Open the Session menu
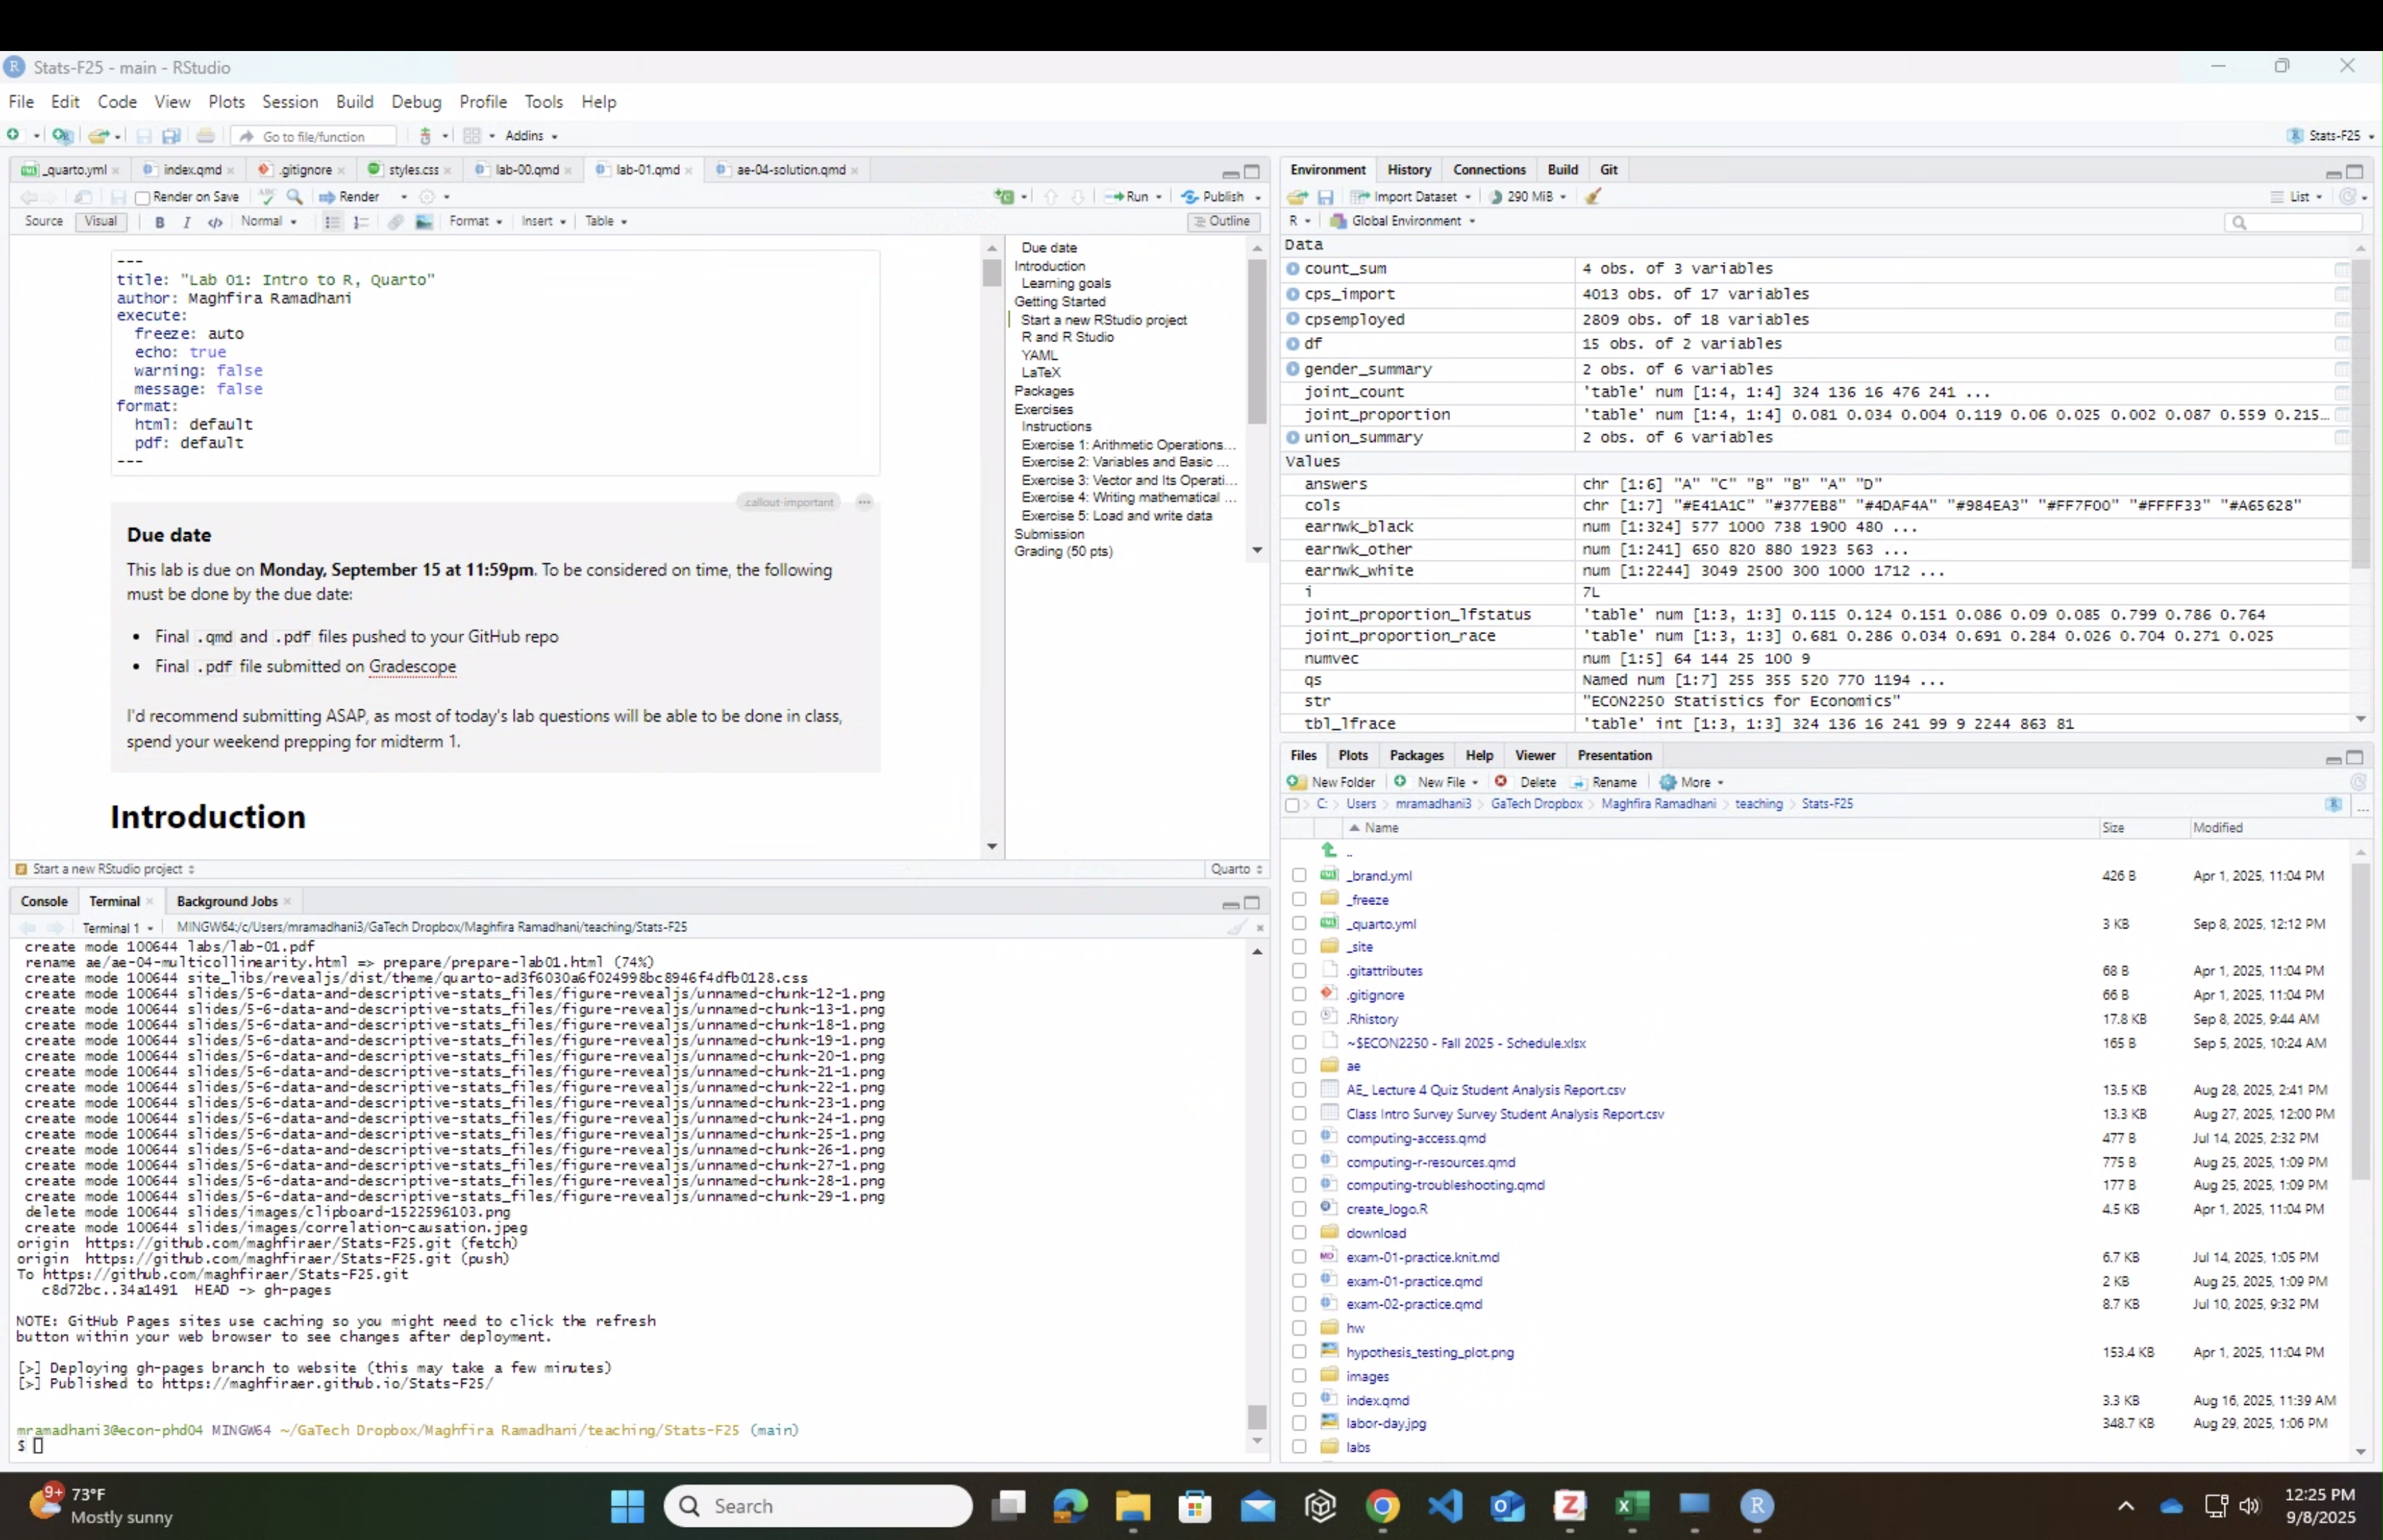This screenshot has width=2383, height=1540. click(x=290, y=102)
